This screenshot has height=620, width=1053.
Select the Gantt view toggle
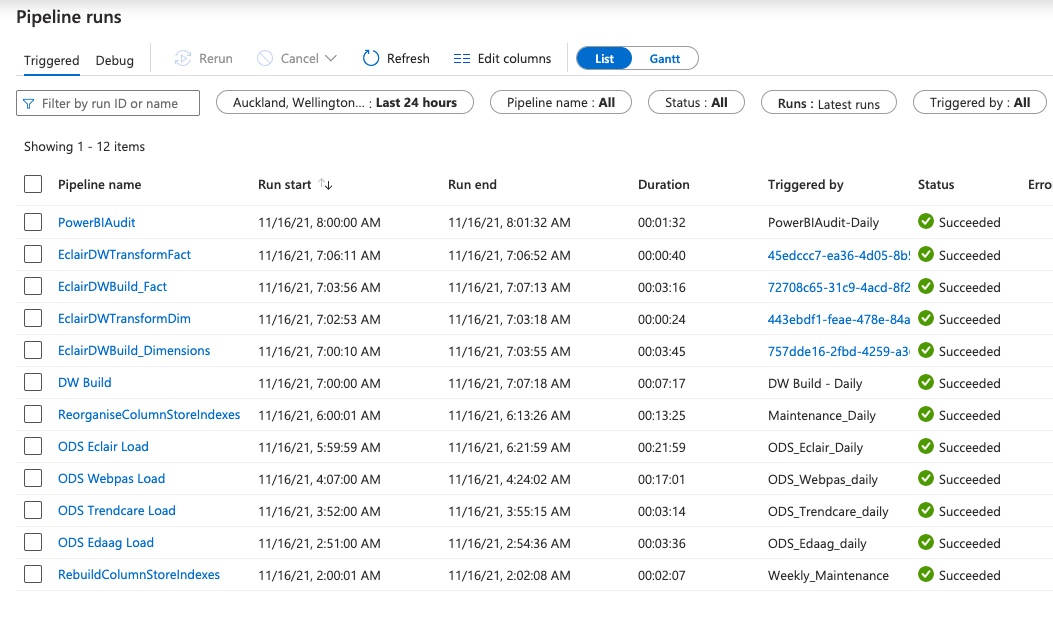click(x=665, y=58)
